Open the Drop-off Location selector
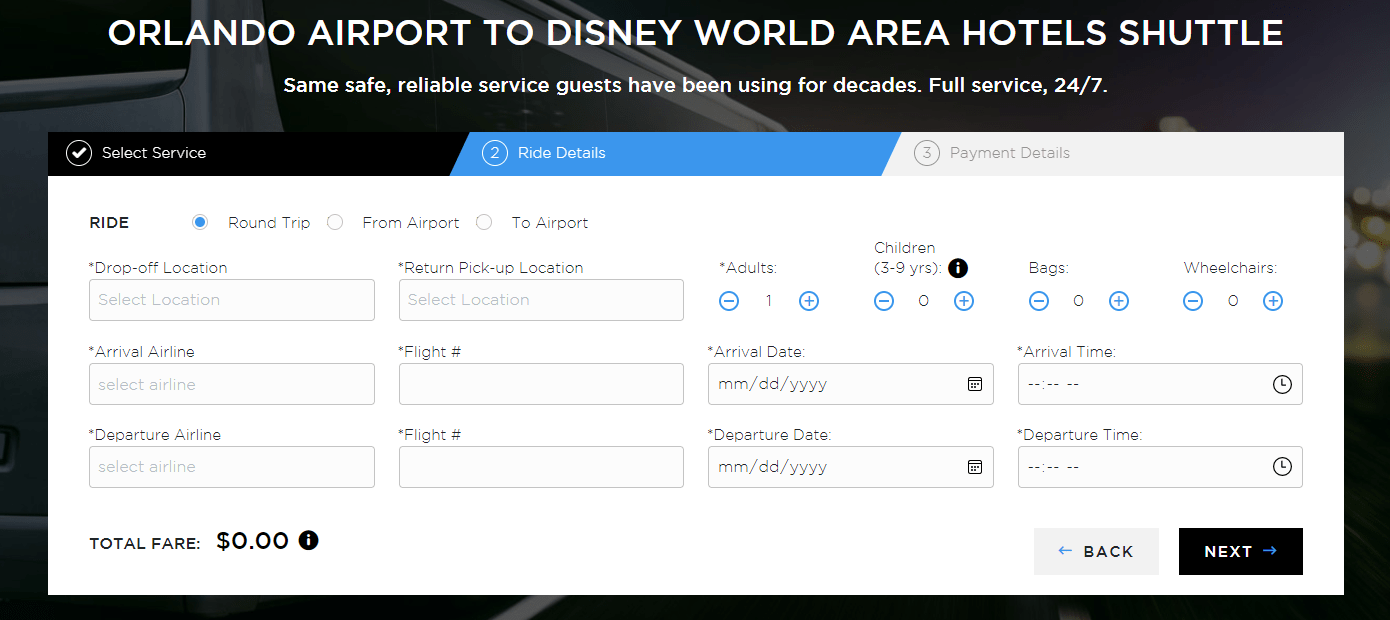1390x620 pixels. (231, 300)
